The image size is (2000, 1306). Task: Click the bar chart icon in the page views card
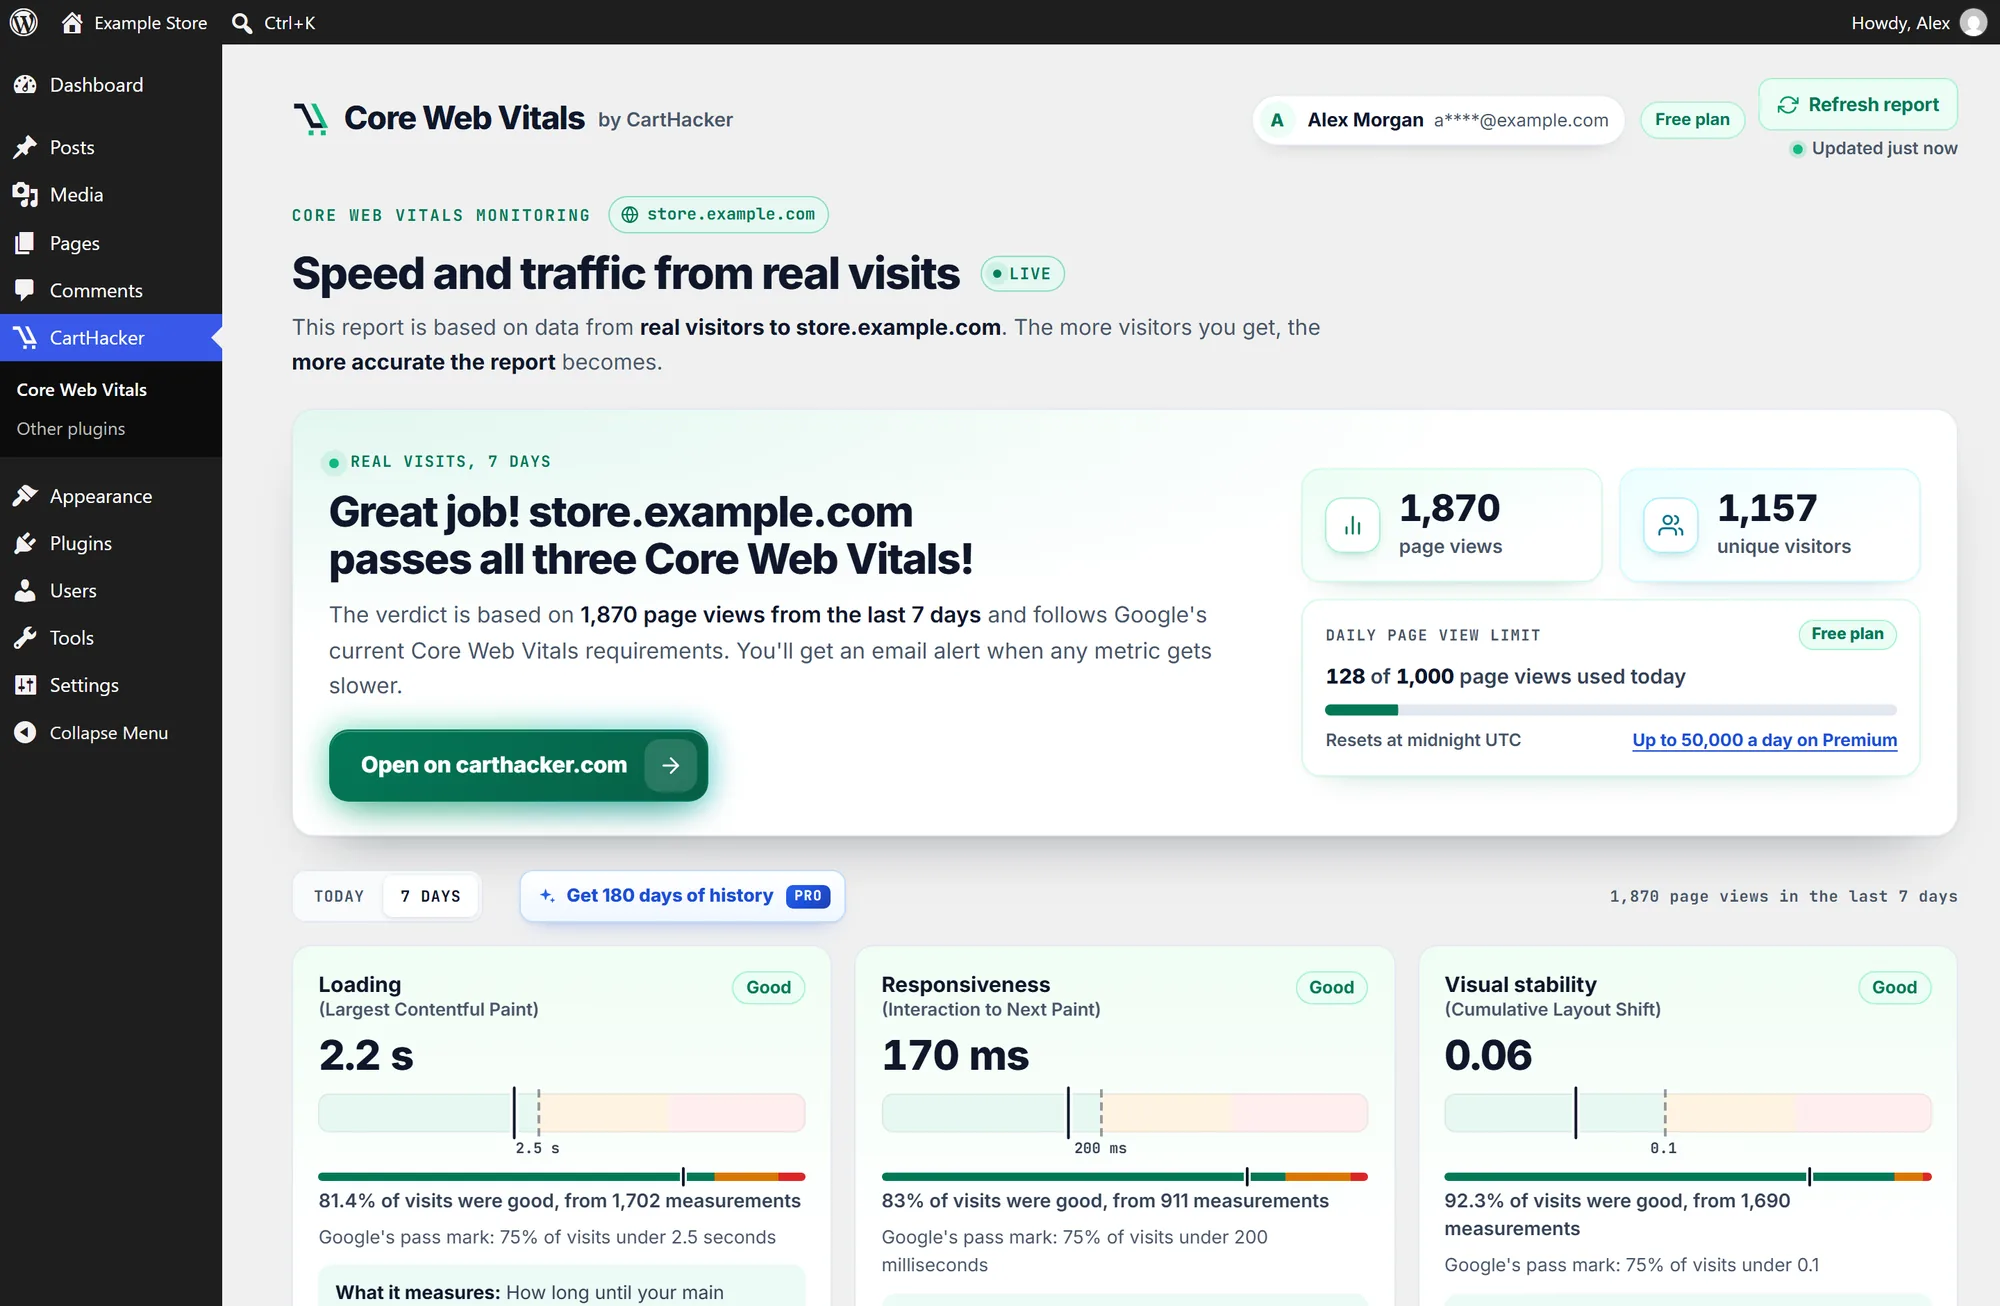(x=1353, y=525)
